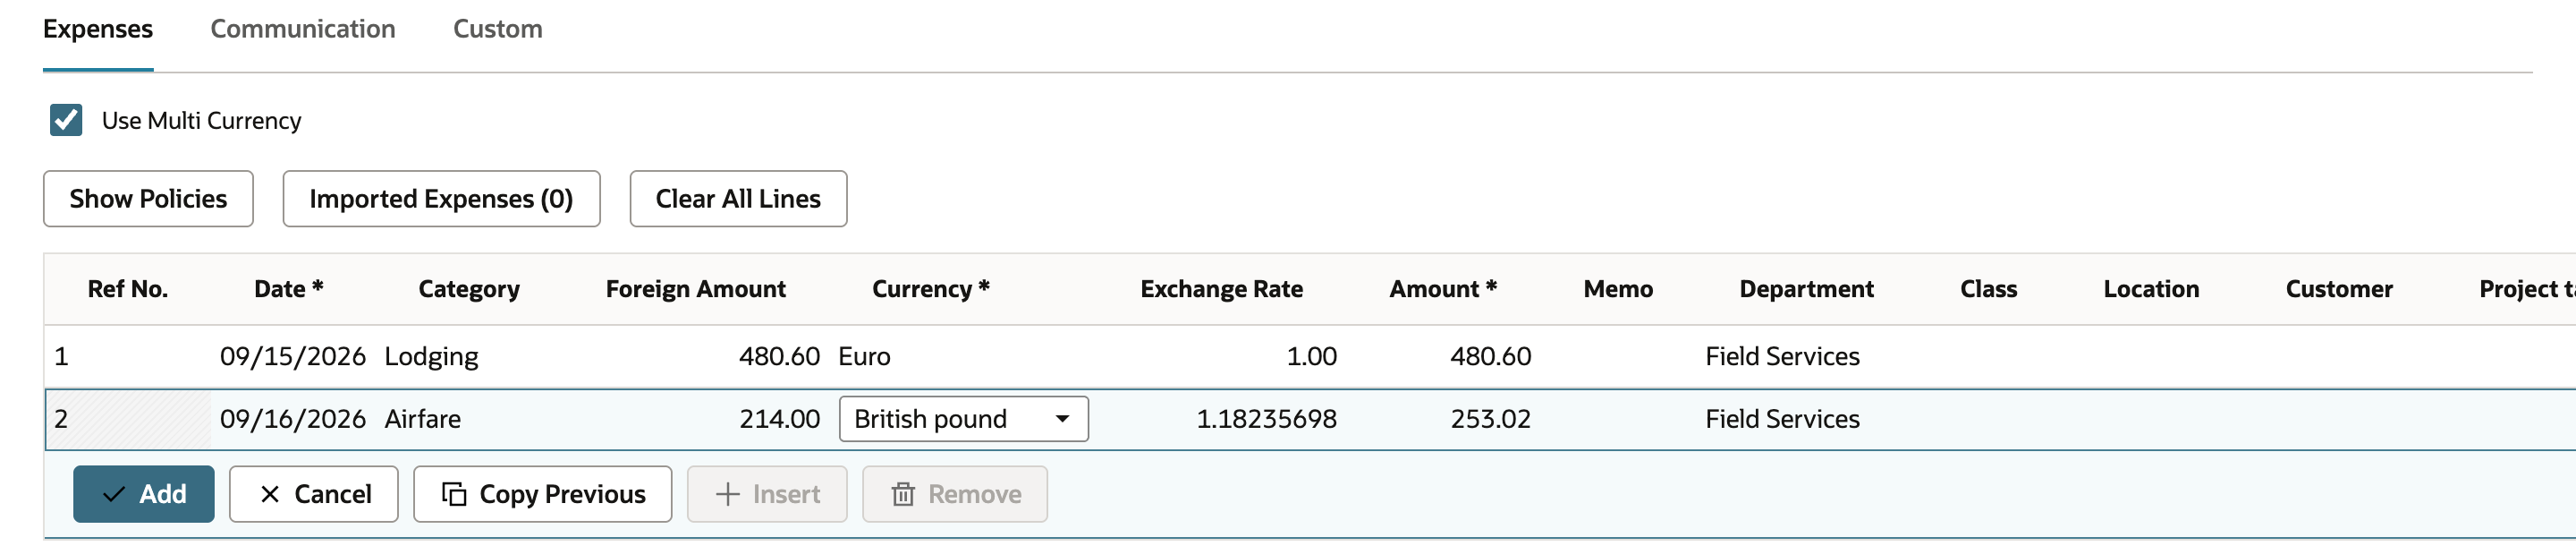Select the Category column header

469,289
